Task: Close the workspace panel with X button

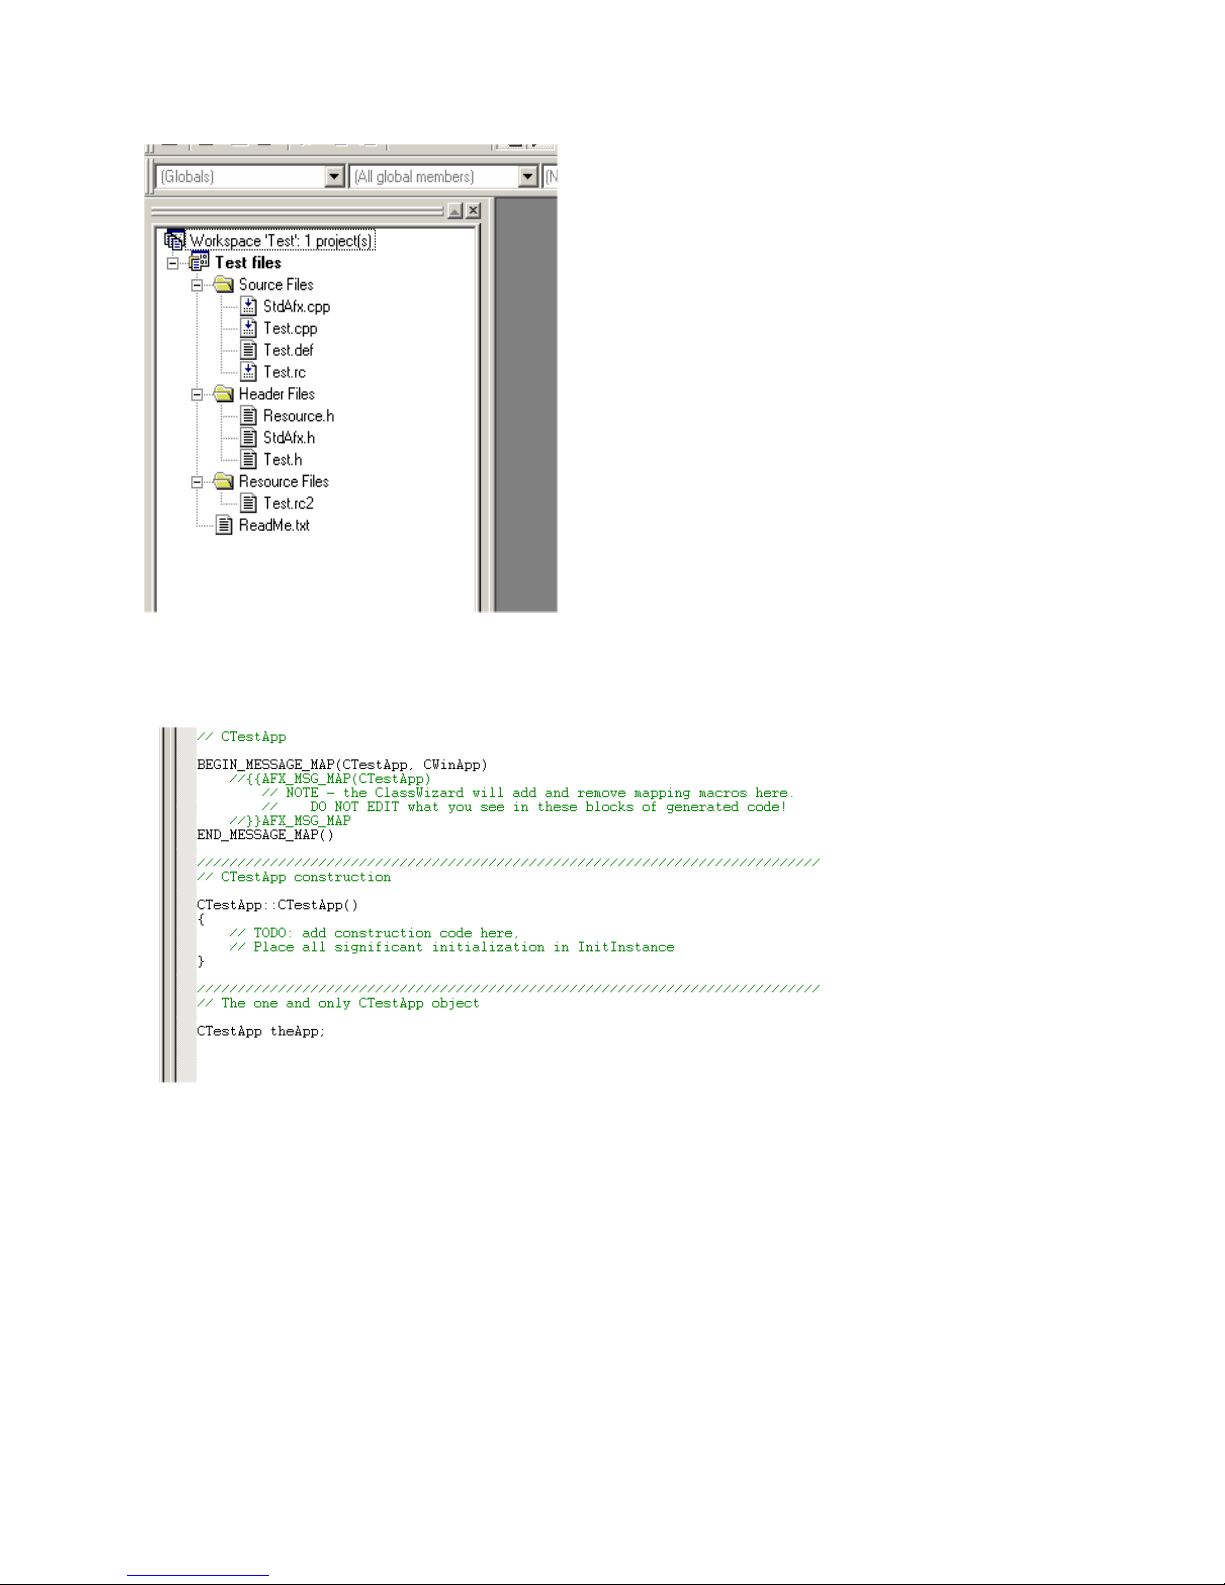Action: pos(473,211)
